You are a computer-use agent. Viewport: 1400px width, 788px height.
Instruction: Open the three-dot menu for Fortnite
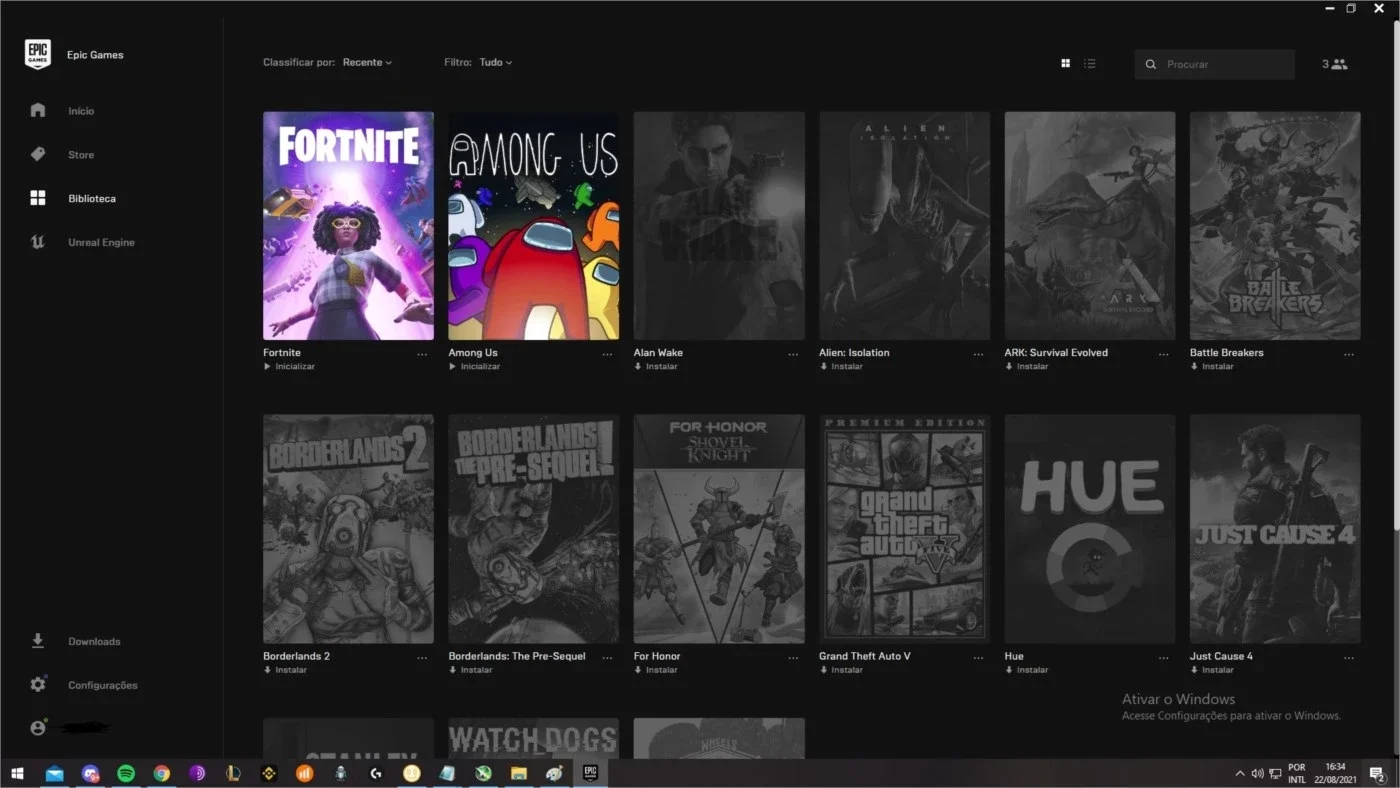click(x=422, y=354)
